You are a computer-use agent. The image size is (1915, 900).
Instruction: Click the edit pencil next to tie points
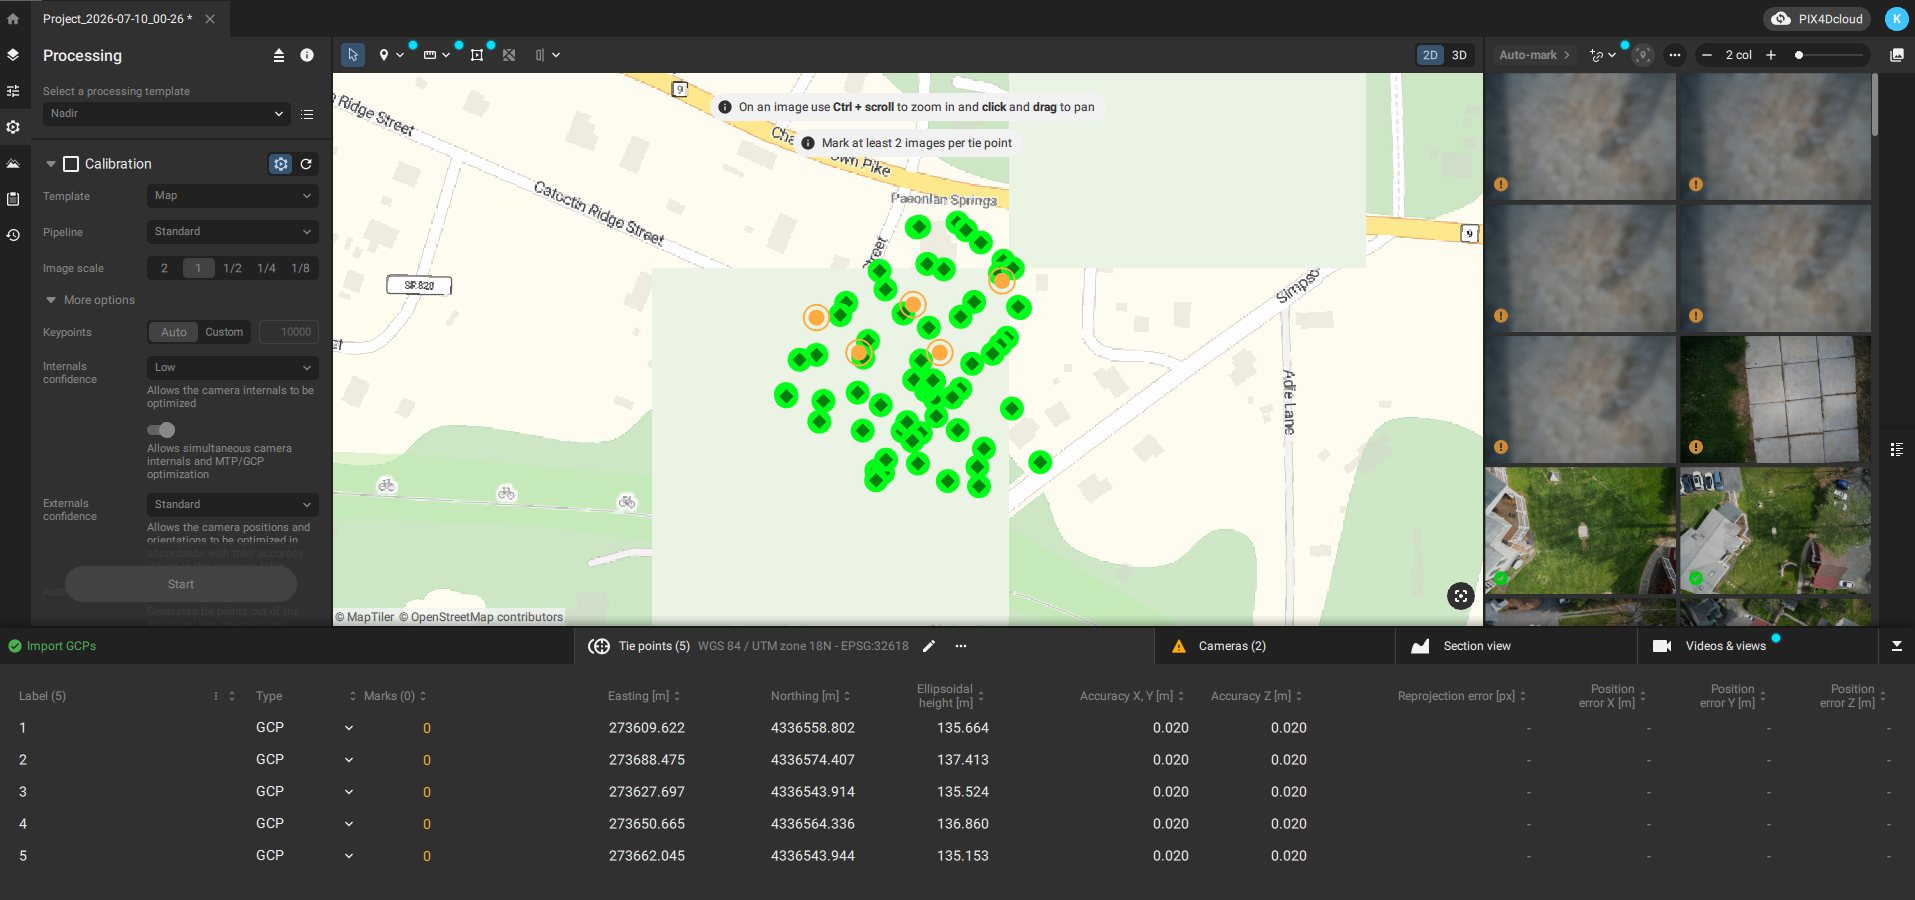[x=929, y=646]
